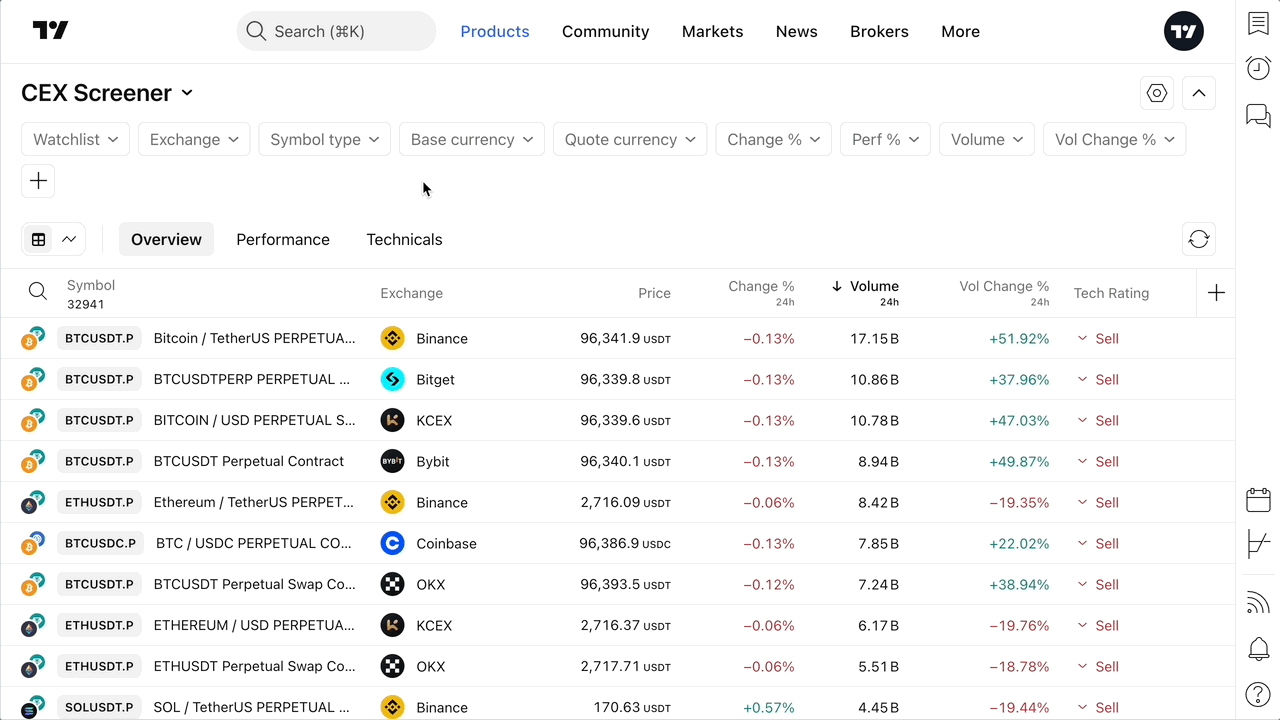Click the Coinbase exchange logo

click(x=392, y=543)
